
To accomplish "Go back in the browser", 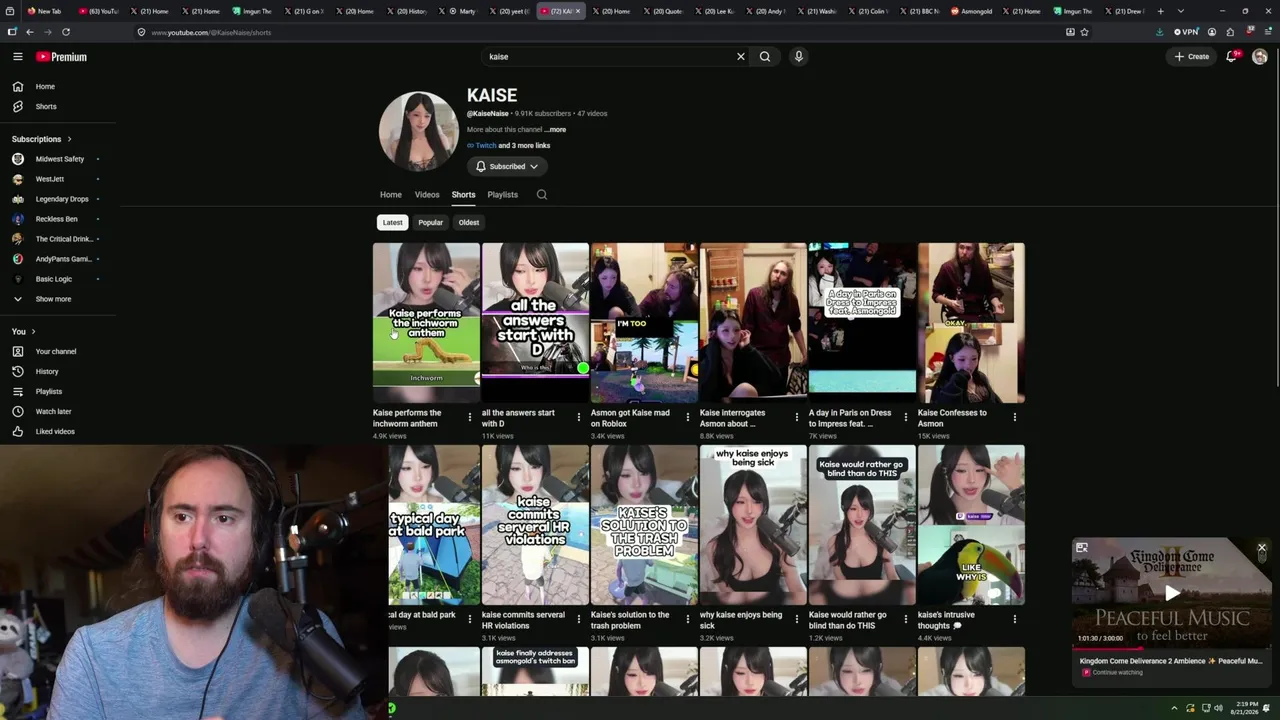I will point(30,32).
